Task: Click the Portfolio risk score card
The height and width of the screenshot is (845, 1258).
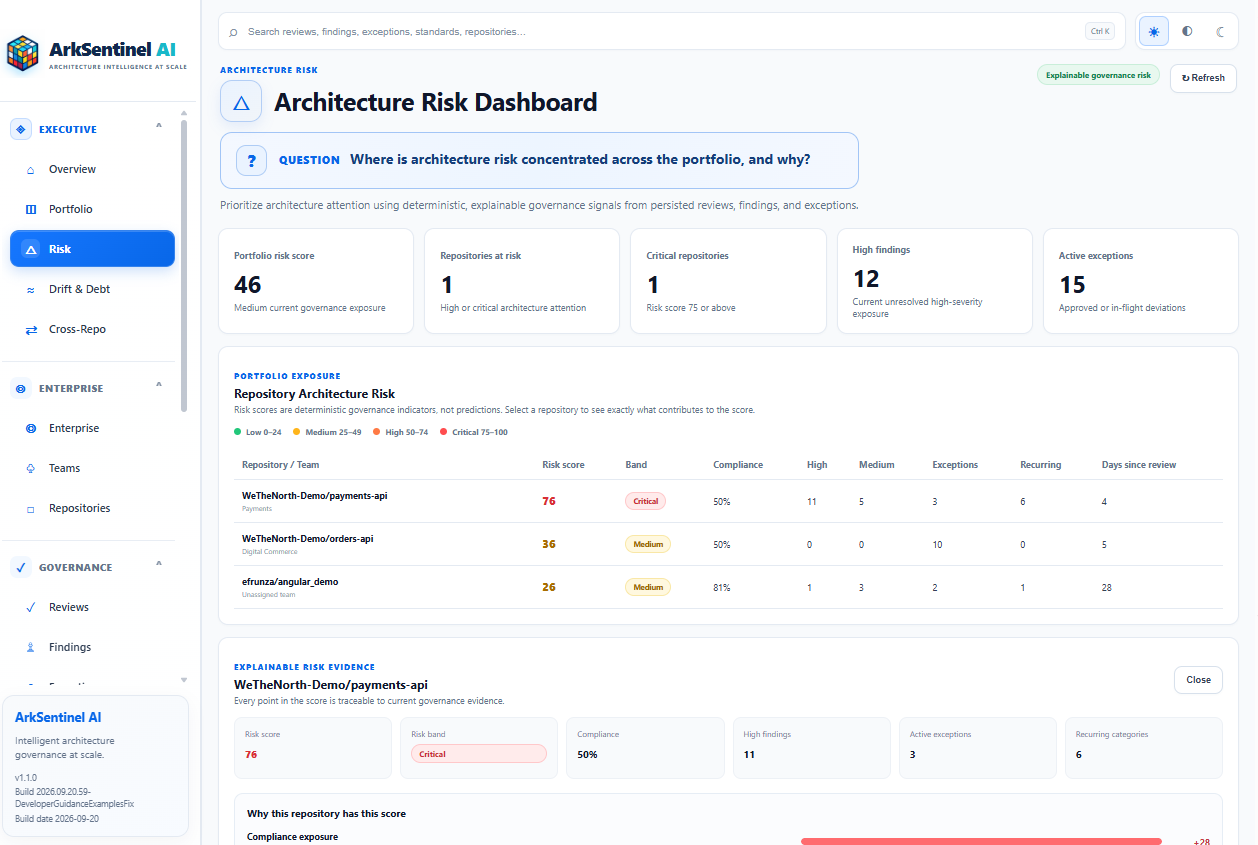Action: [x=316, y=281]
